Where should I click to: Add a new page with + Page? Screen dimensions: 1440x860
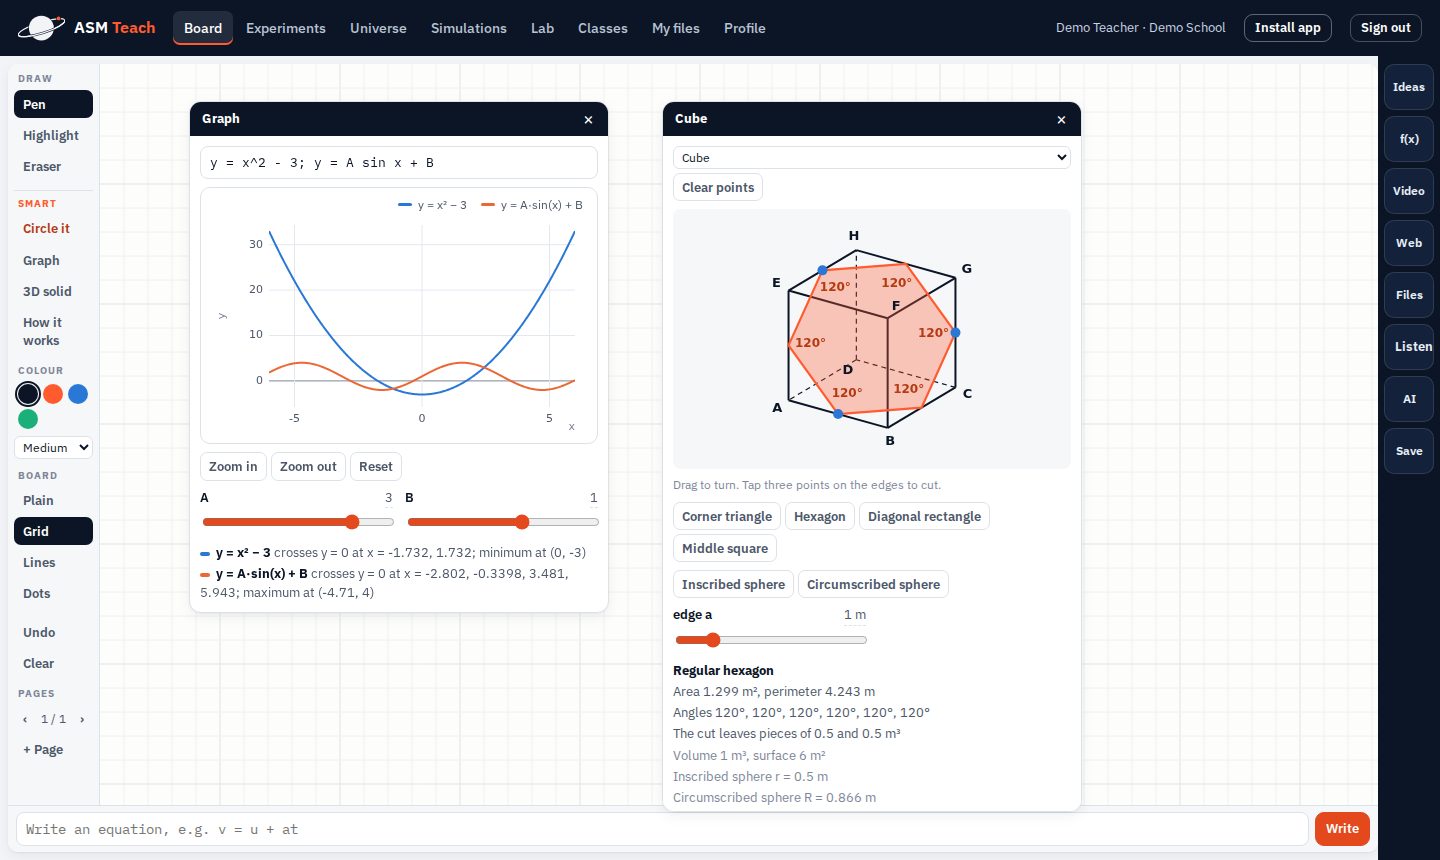coord(53,749)
